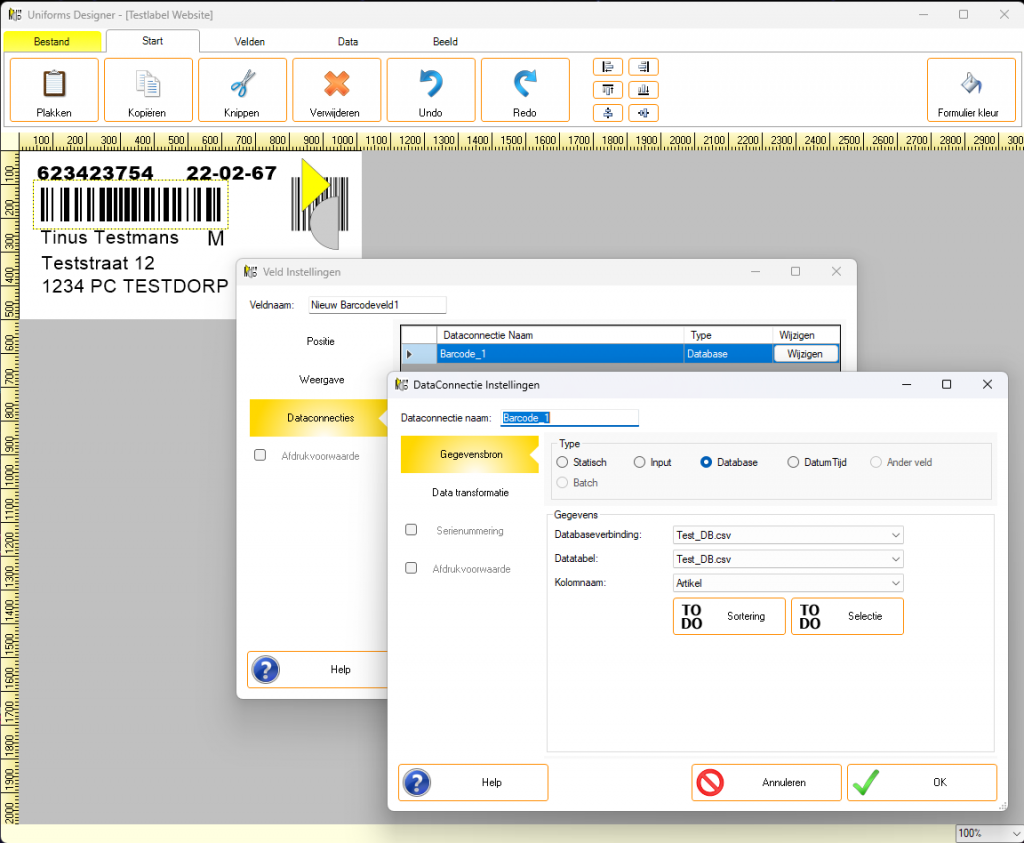Click the row selector arrow beside Barcode_1
1024x843 pixels.
tap(409, 354)
